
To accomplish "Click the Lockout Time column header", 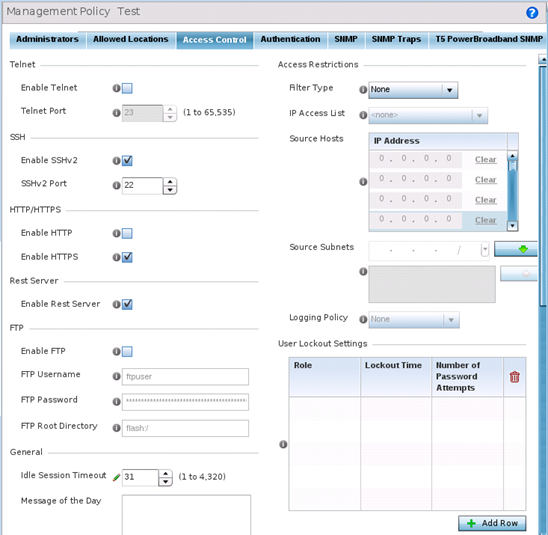I will coord(396,377).
